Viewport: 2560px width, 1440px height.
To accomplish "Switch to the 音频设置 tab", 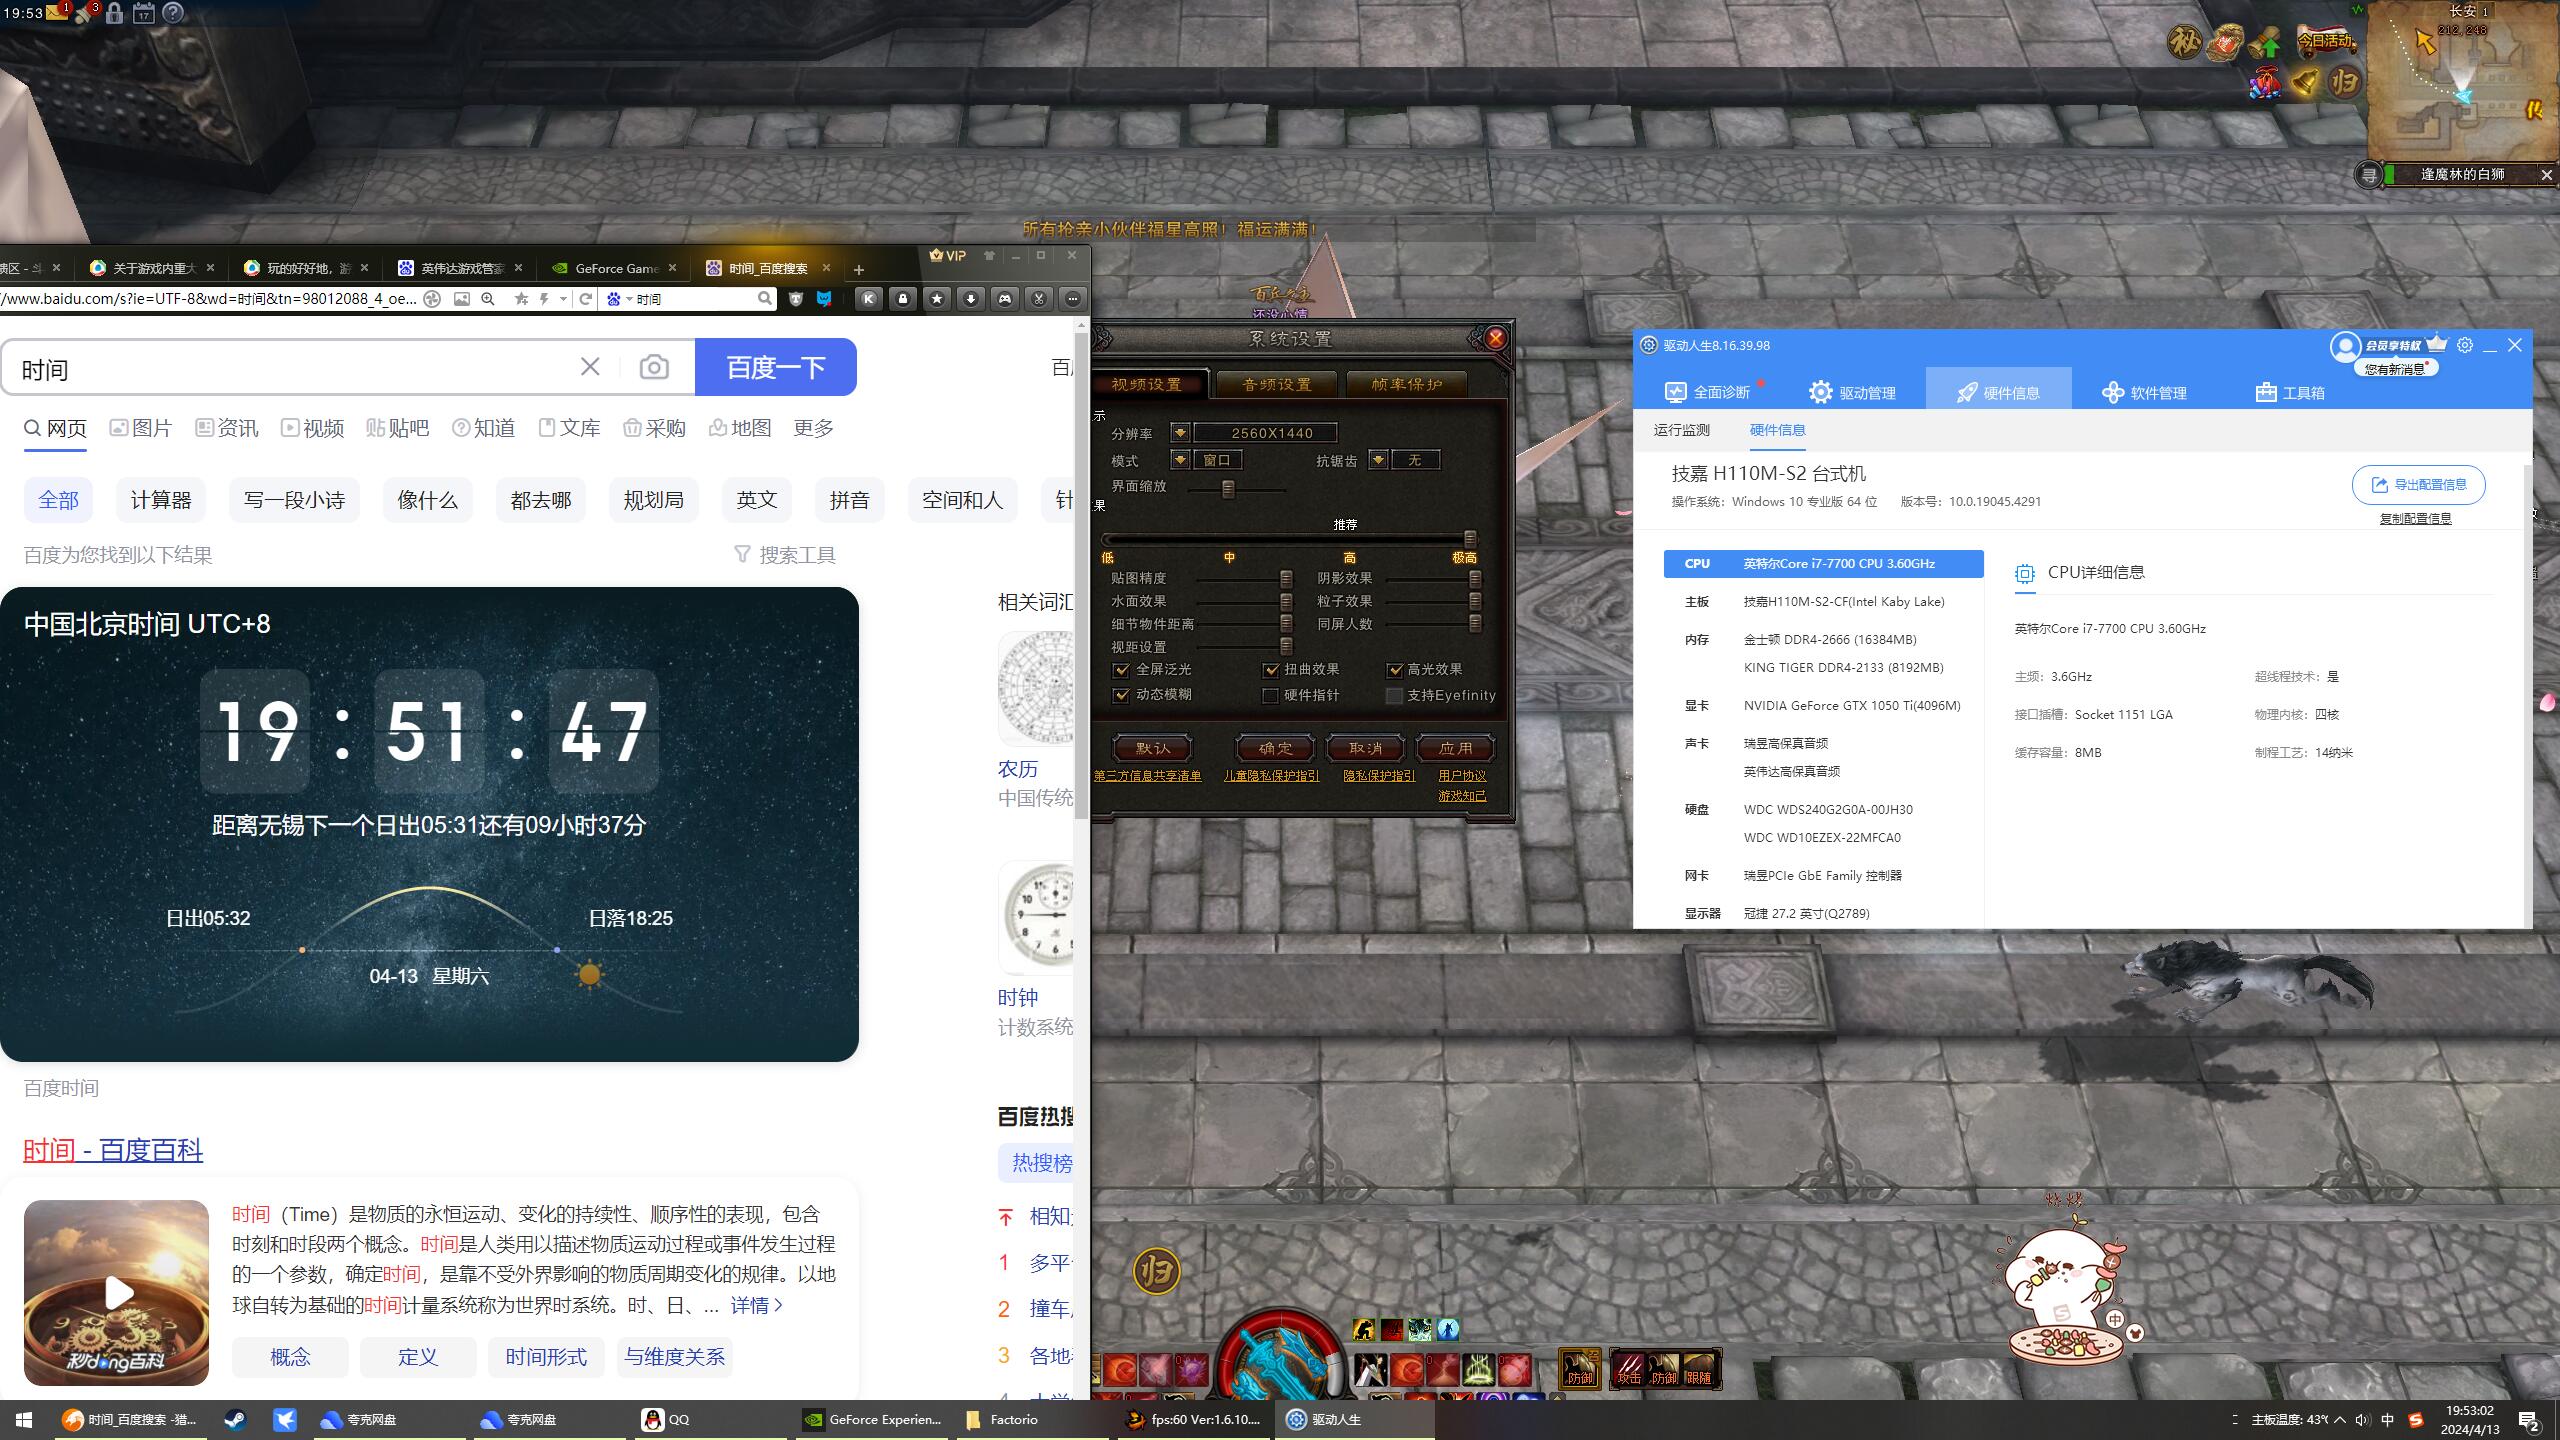I will coord(1275,385).
